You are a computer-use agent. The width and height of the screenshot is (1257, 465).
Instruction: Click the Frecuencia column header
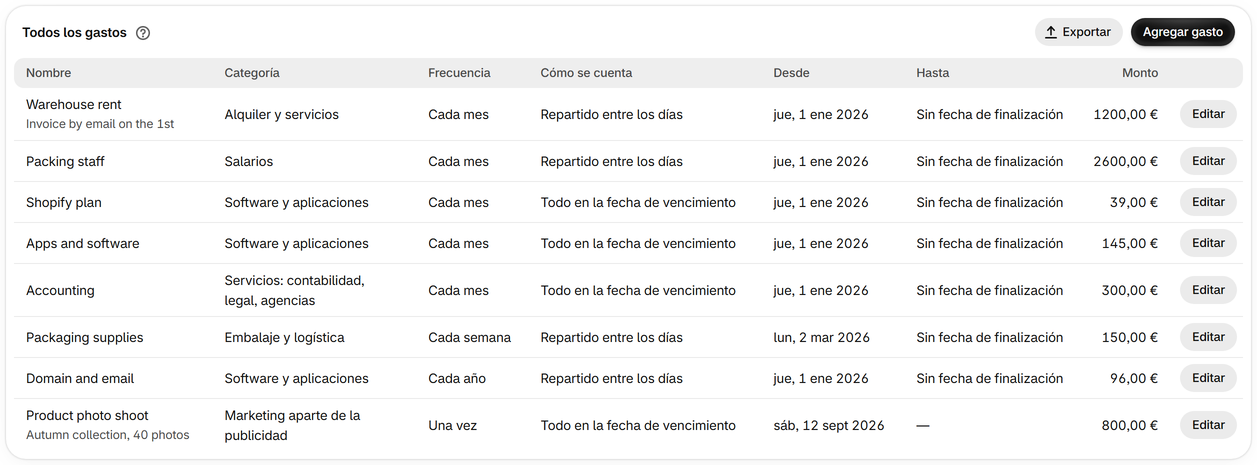click(x=459, y=73)
